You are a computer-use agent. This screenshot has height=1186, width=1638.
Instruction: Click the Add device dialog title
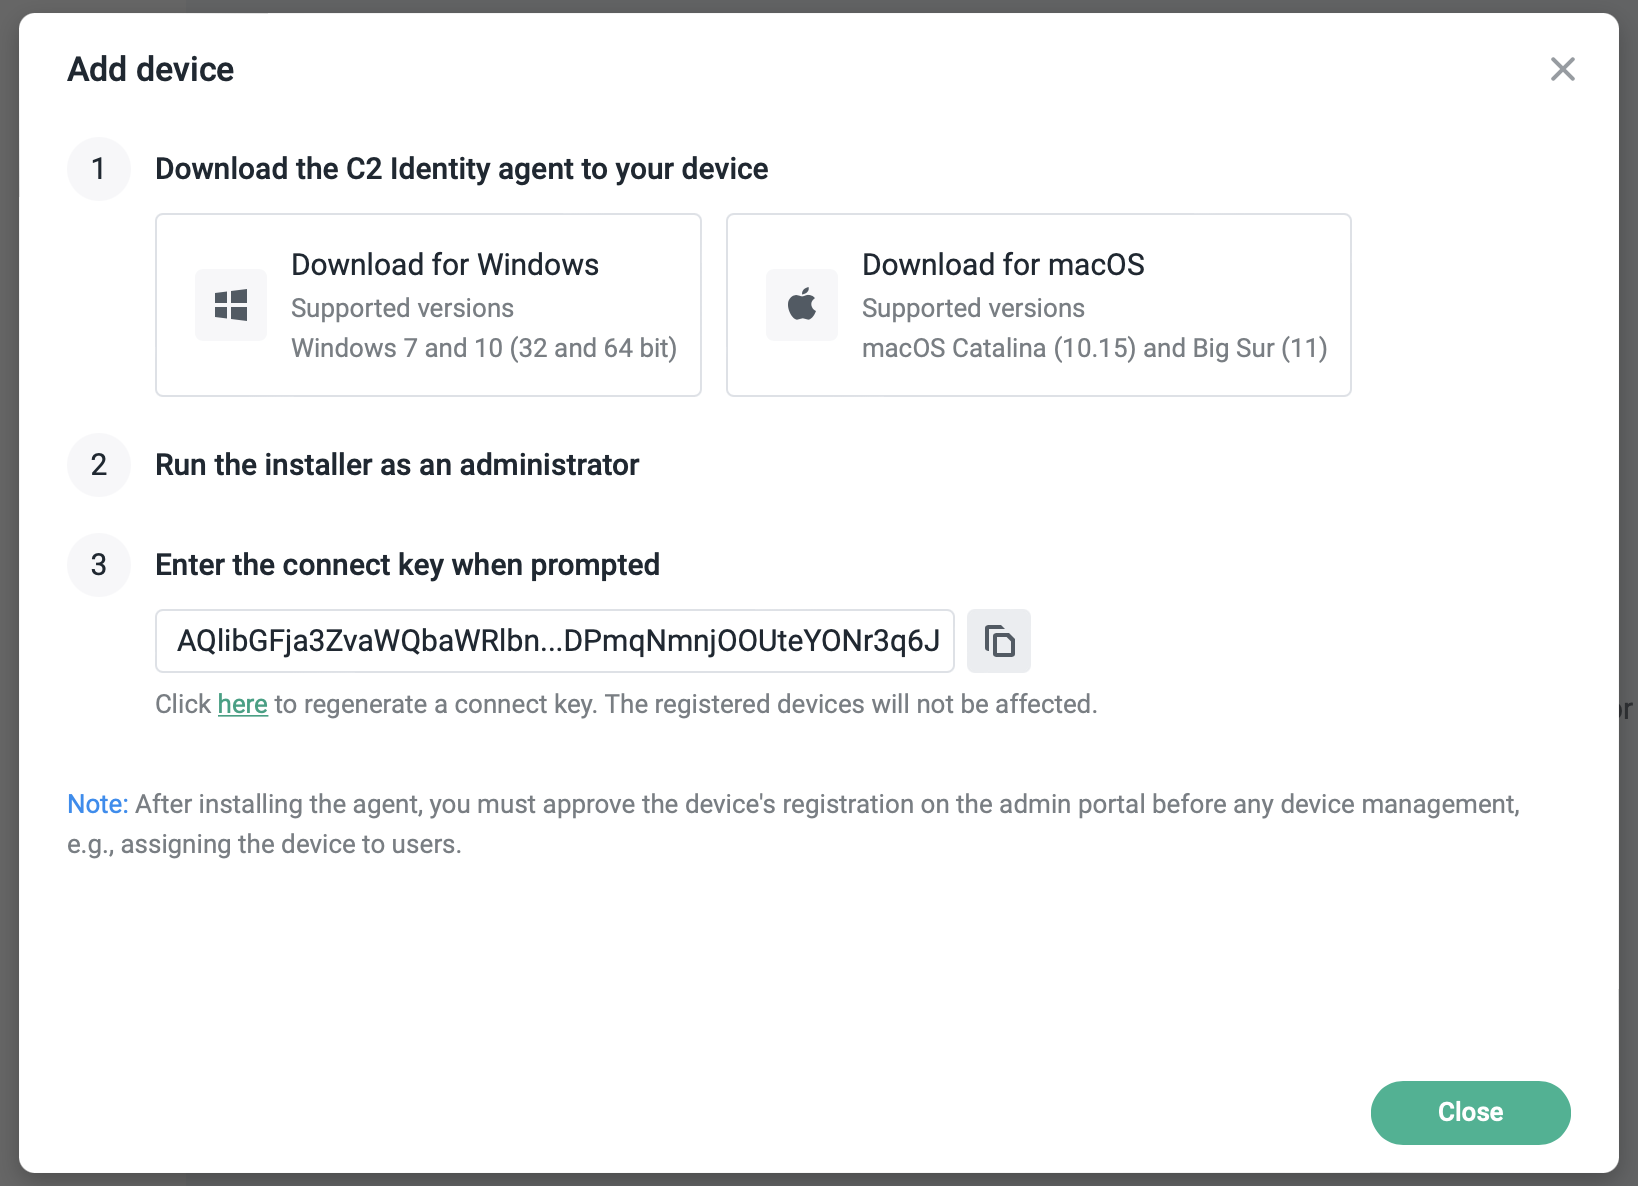pos(150,69)
